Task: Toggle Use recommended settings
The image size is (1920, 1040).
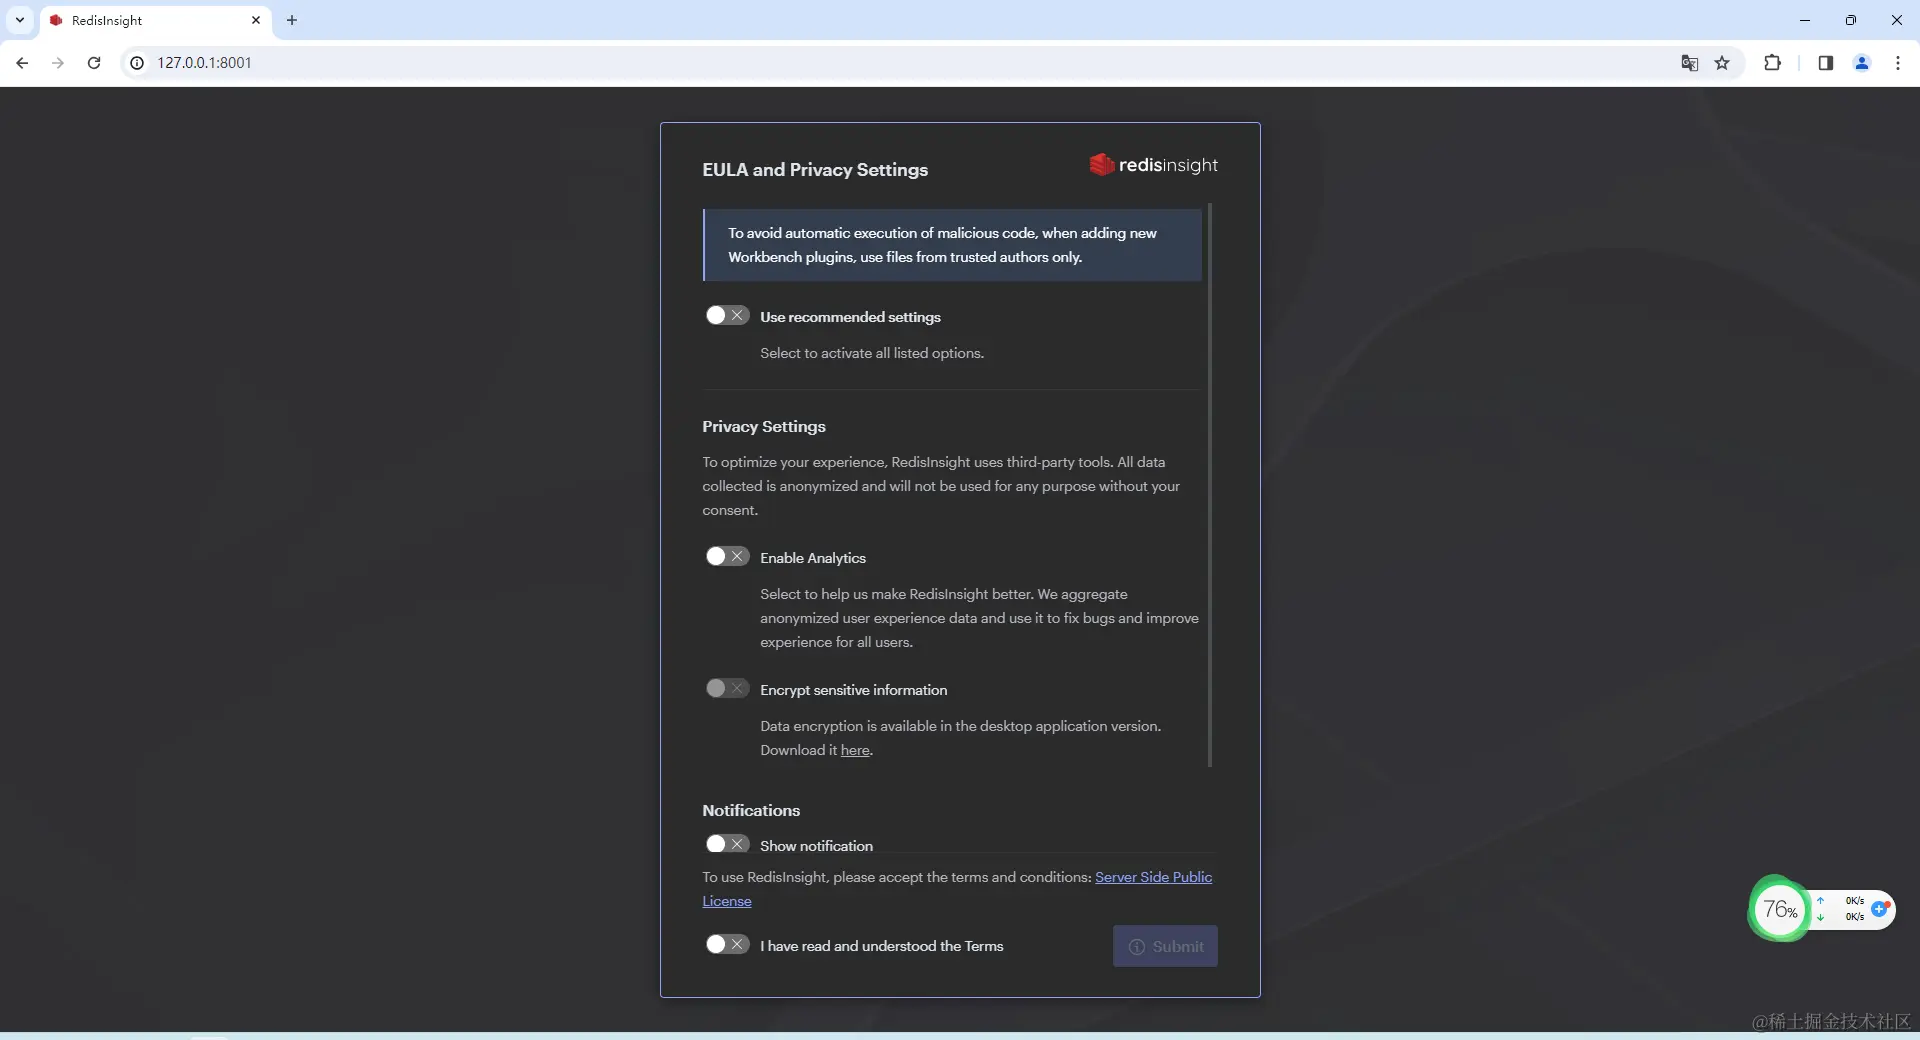Action: [x=727, y=314]
